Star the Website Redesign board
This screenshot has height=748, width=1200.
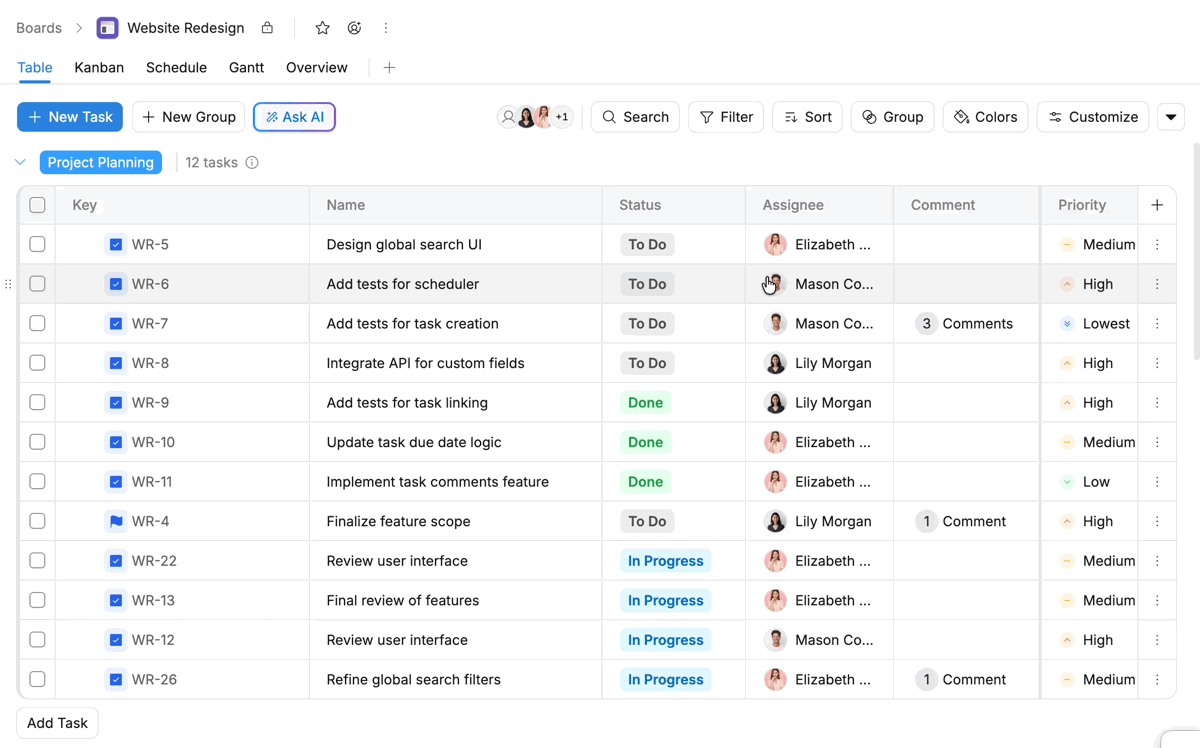click(322, 28)
